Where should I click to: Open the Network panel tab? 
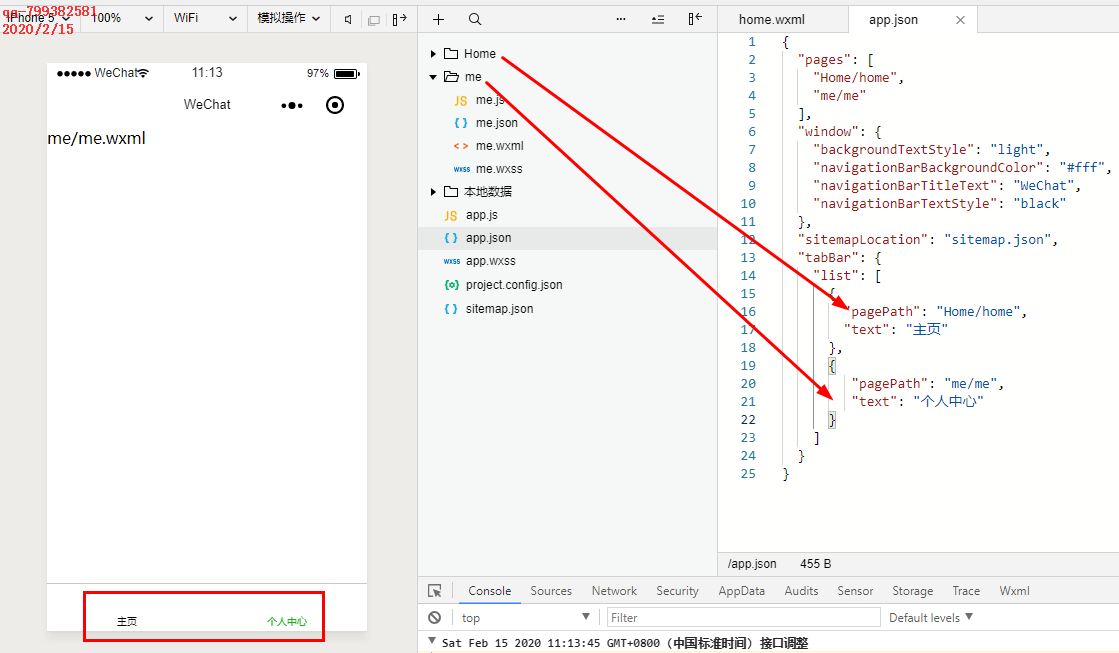(x=614, y=590)
